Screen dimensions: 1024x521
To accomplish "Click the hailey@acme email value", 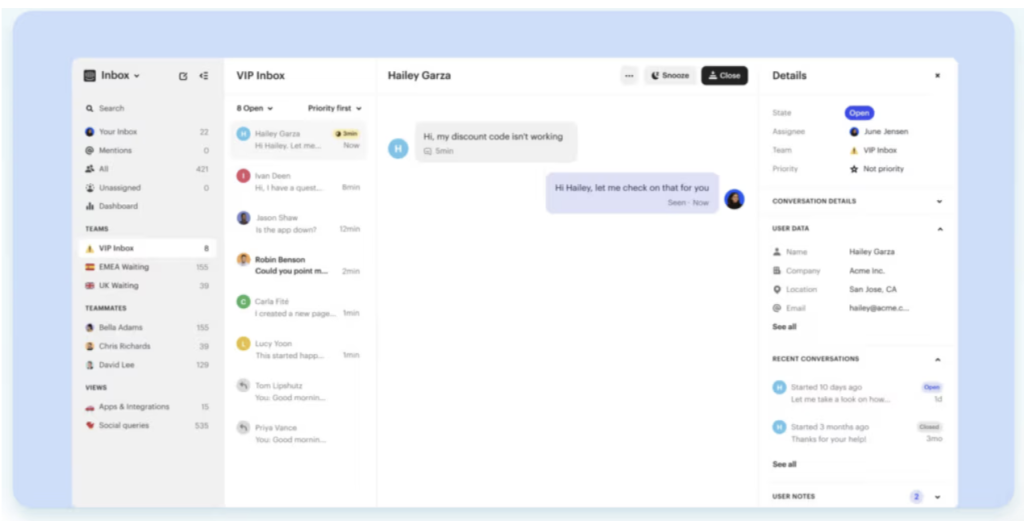I will [879, 308].
